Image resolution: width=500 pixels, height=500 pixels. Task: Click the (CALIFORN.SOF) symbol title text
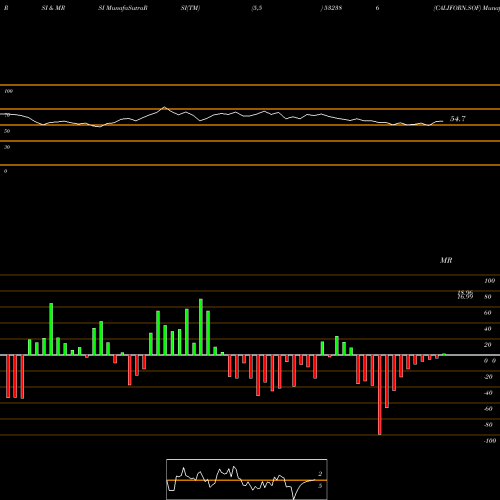click(x=457, y=8)
